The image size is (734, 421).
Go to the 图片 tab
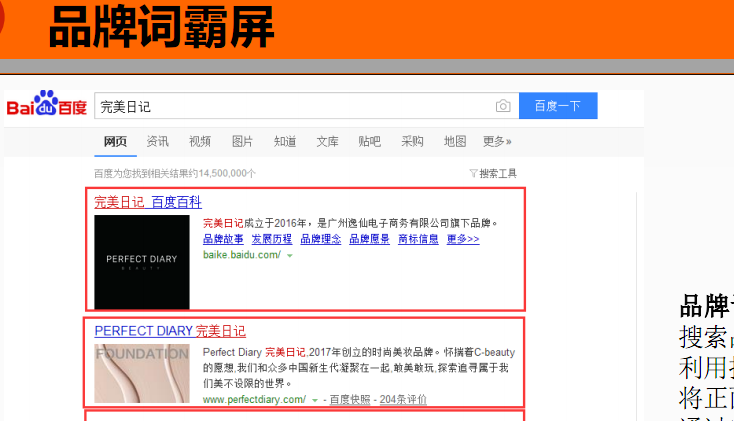[x=242, y=141]
